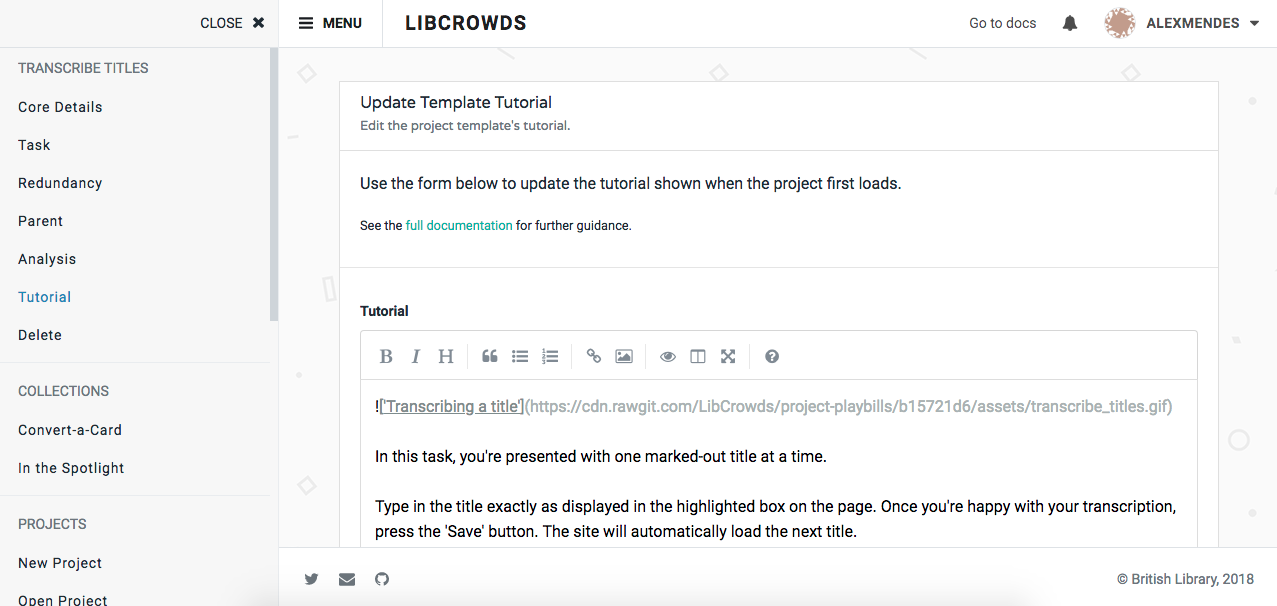Open notifications via the bell icon
Image resolution: width=1277 pixels, height=606 pixels.
pos(1068,22)
